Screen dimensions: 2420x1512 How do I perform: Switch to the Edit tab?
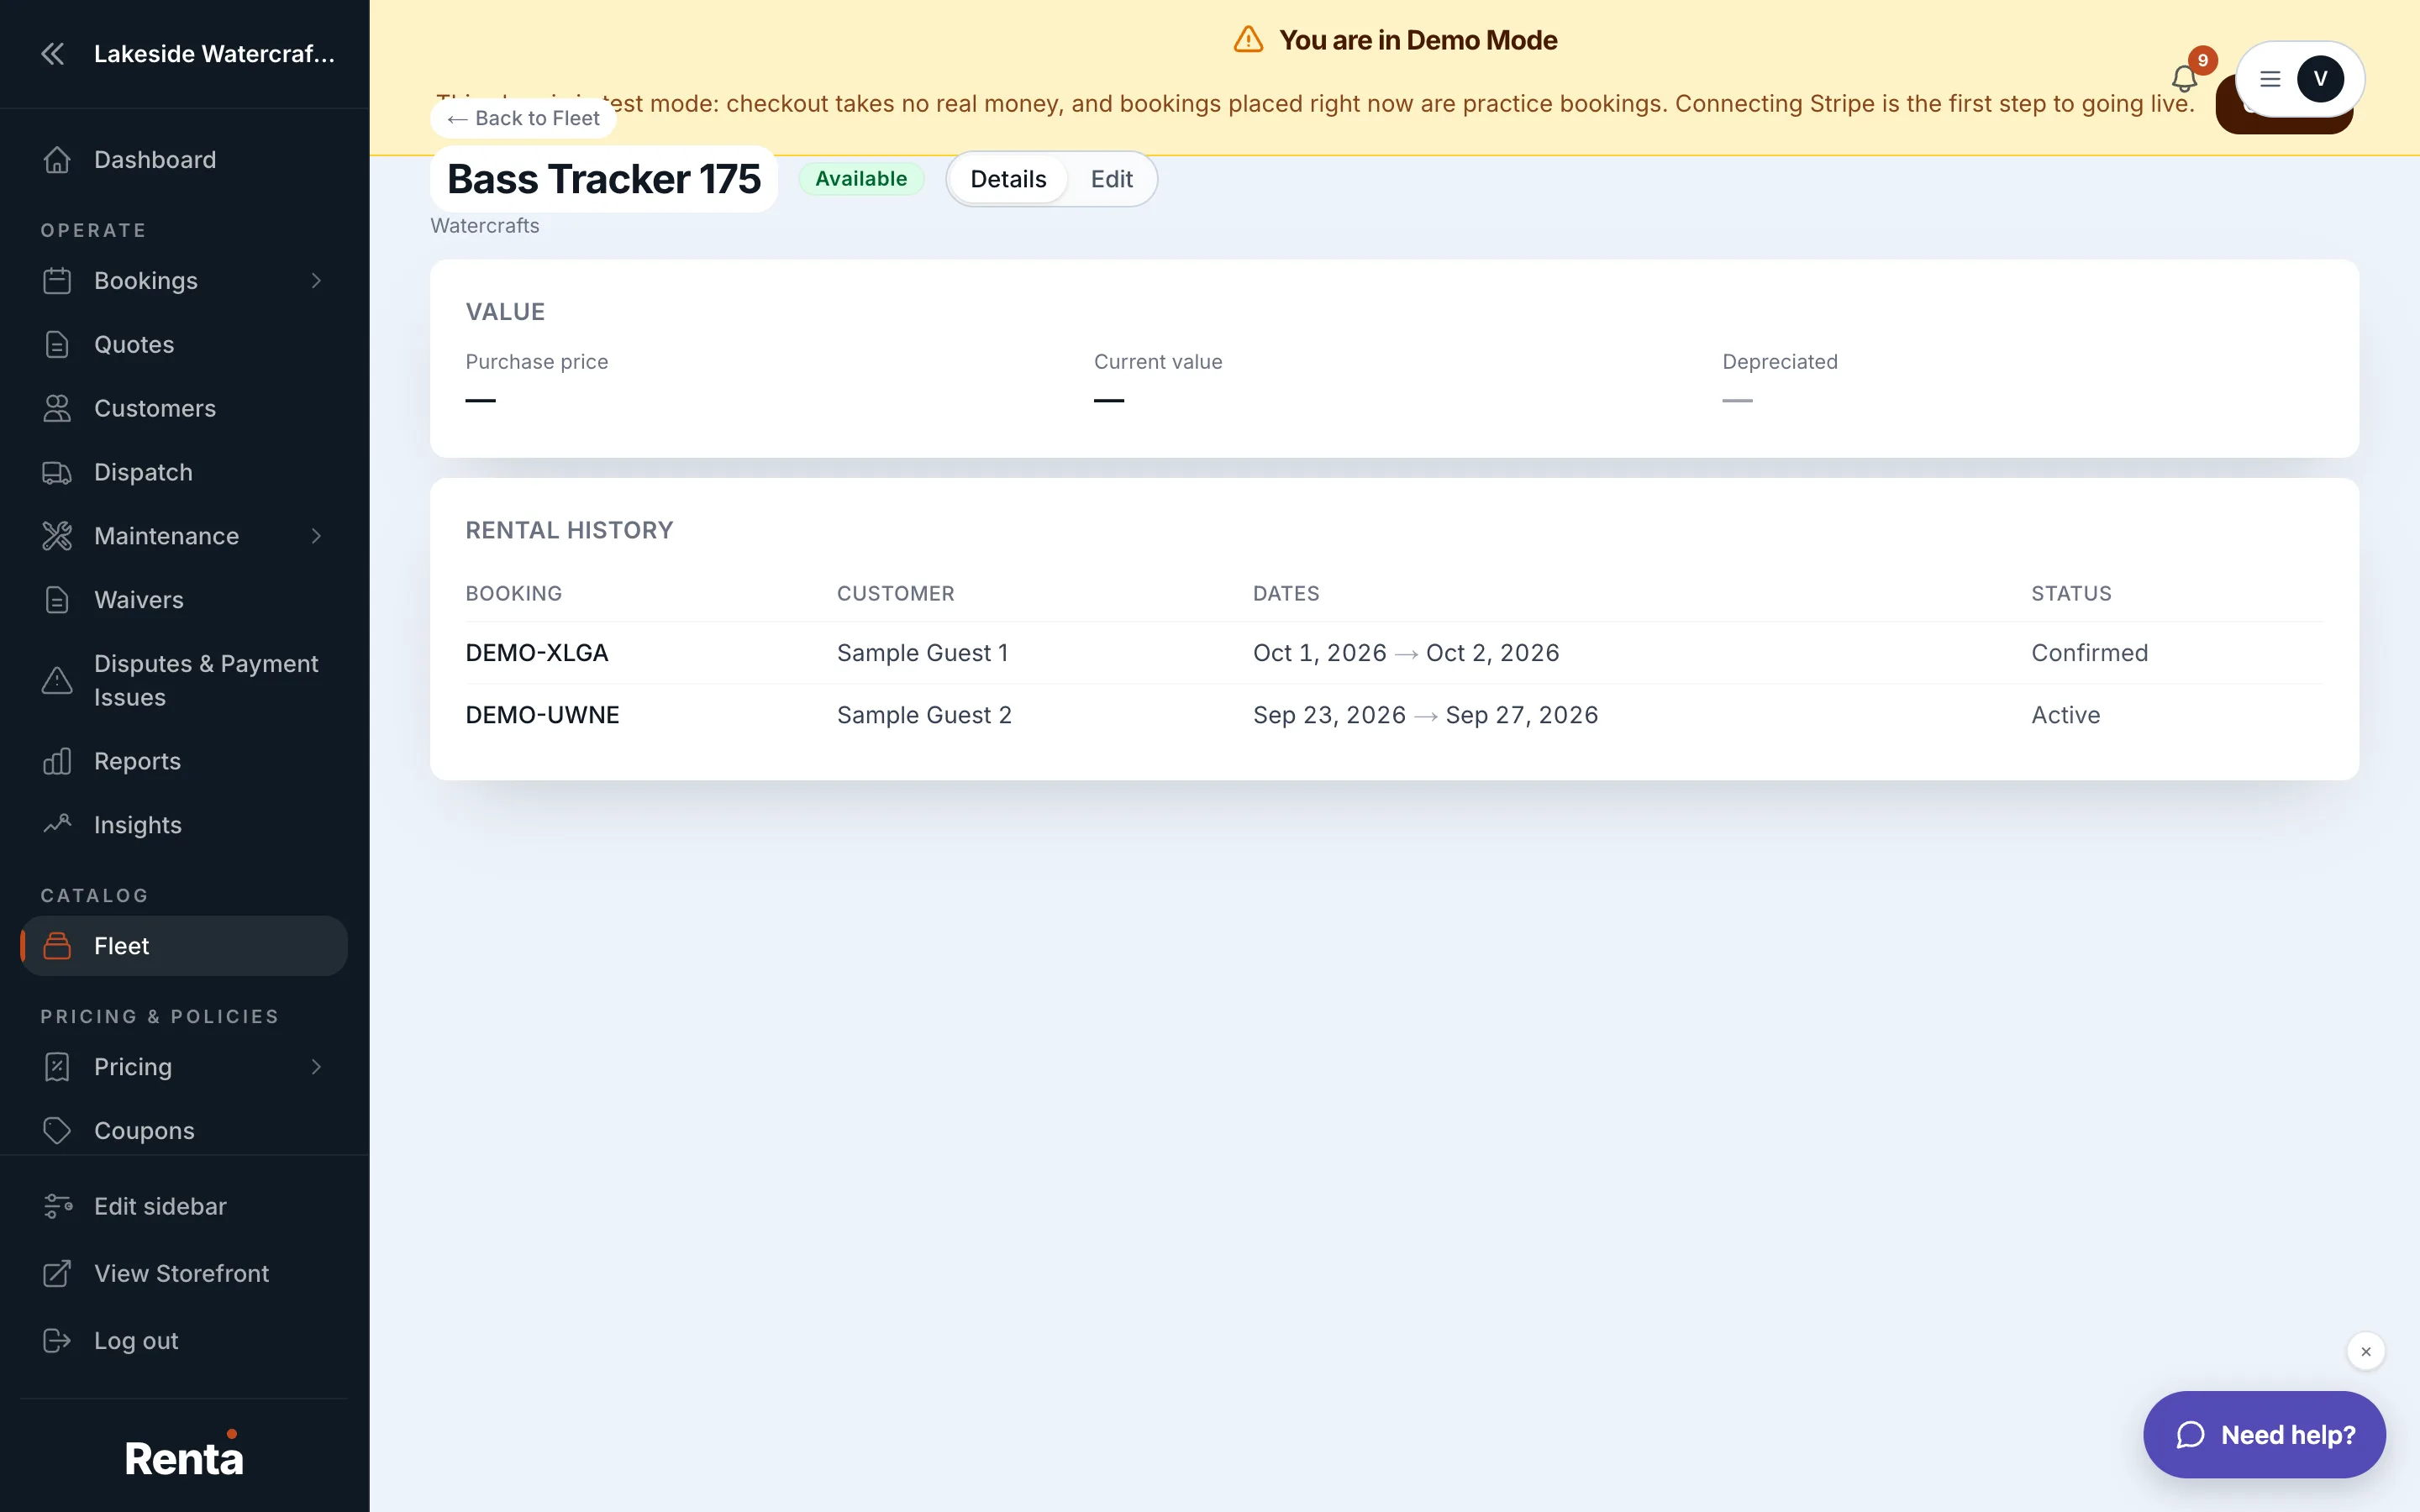(1111, 179)
